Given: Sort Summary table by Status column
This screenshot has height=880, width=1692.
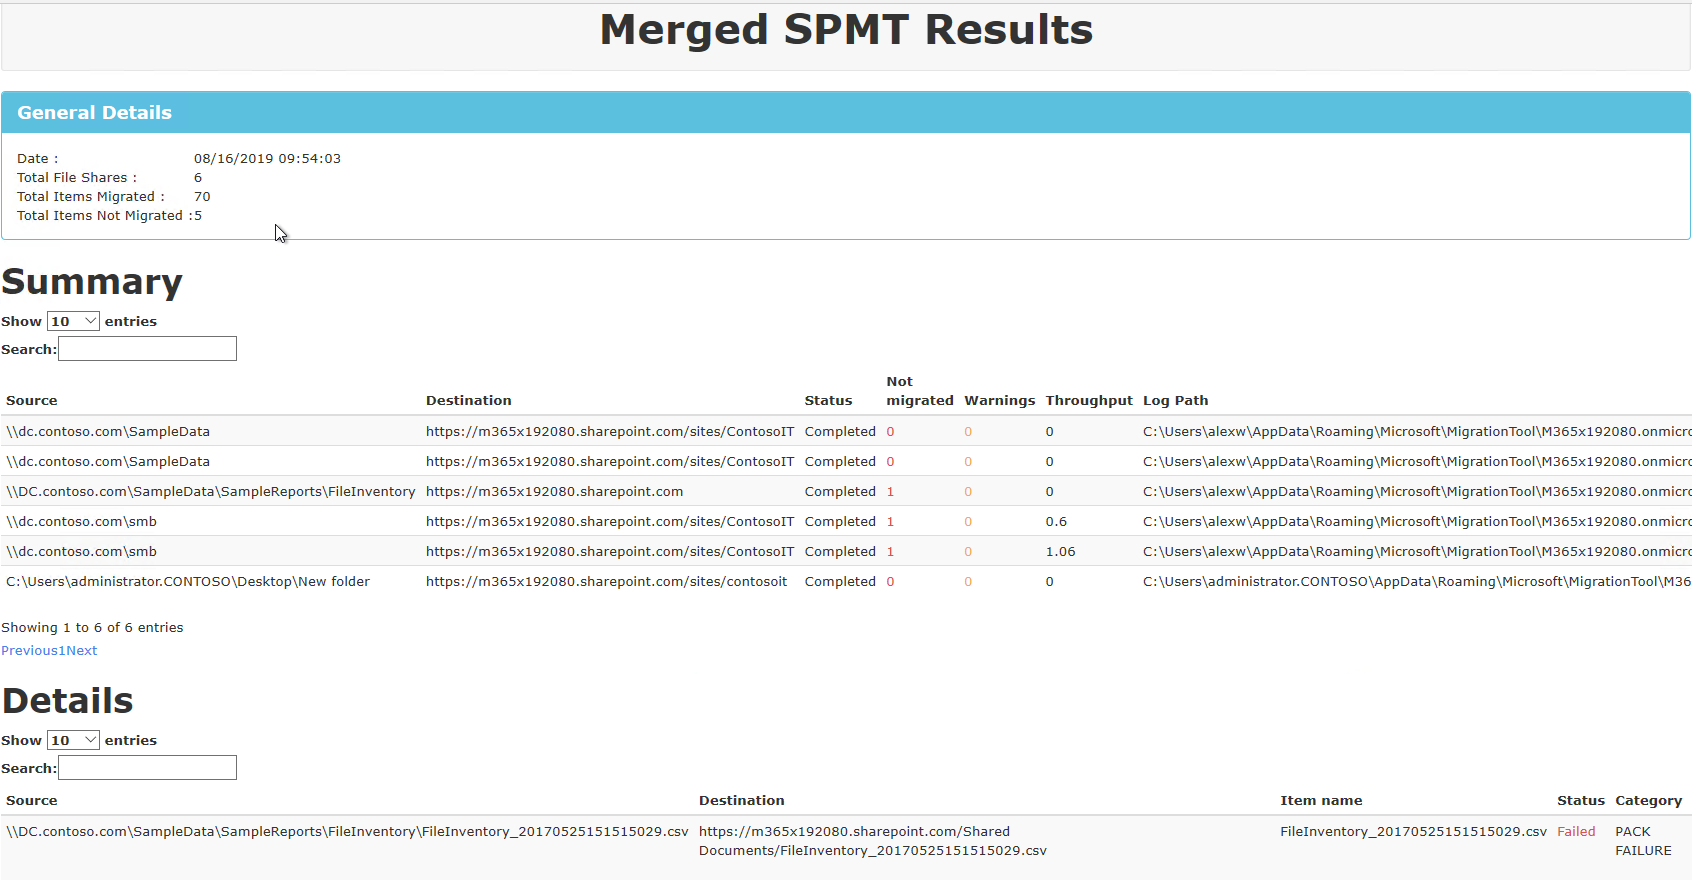Looking at the screenshot, I should (829, 401).
